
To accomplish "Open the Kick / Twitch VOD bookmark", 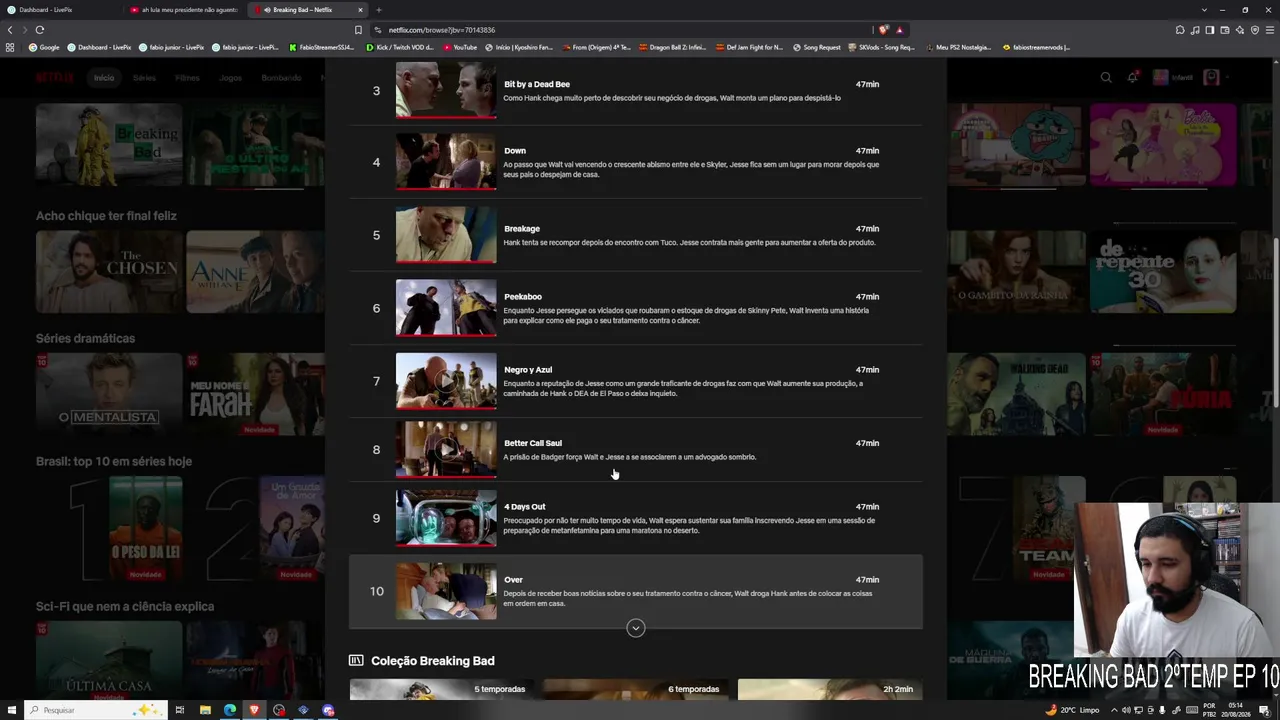I will click(400, 47).
